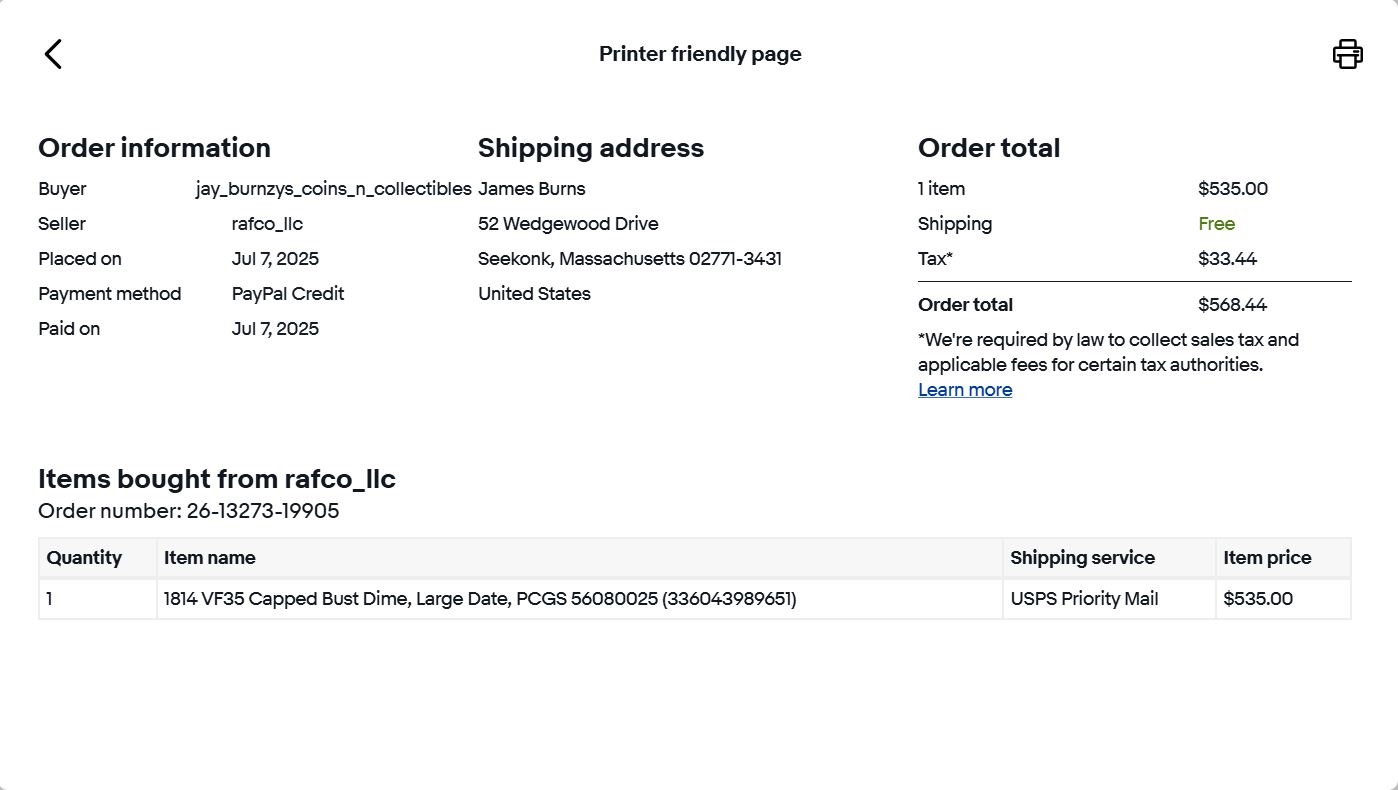Click the Order information heading
This screenshot has width=1398, height=790.
point(154,148)
